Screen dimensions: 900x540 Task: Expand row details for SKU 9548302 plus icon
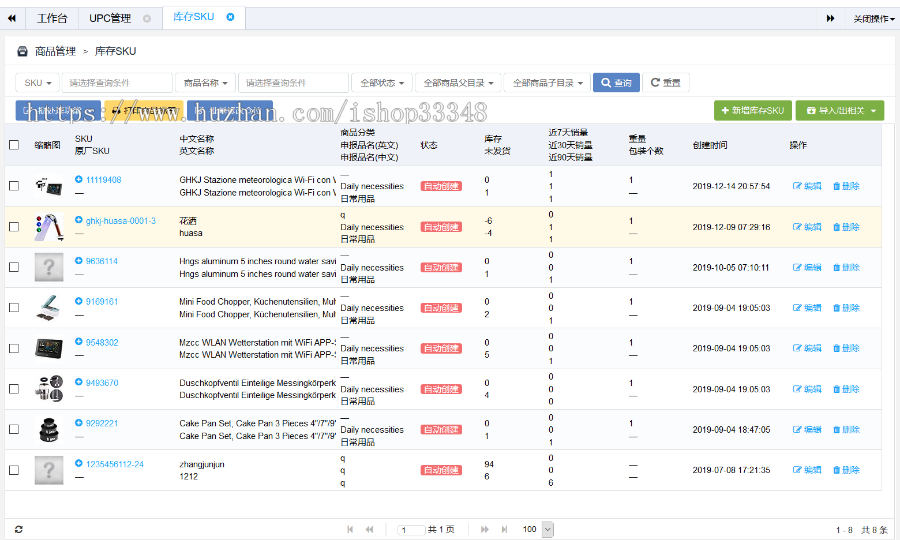coord(79,341)
